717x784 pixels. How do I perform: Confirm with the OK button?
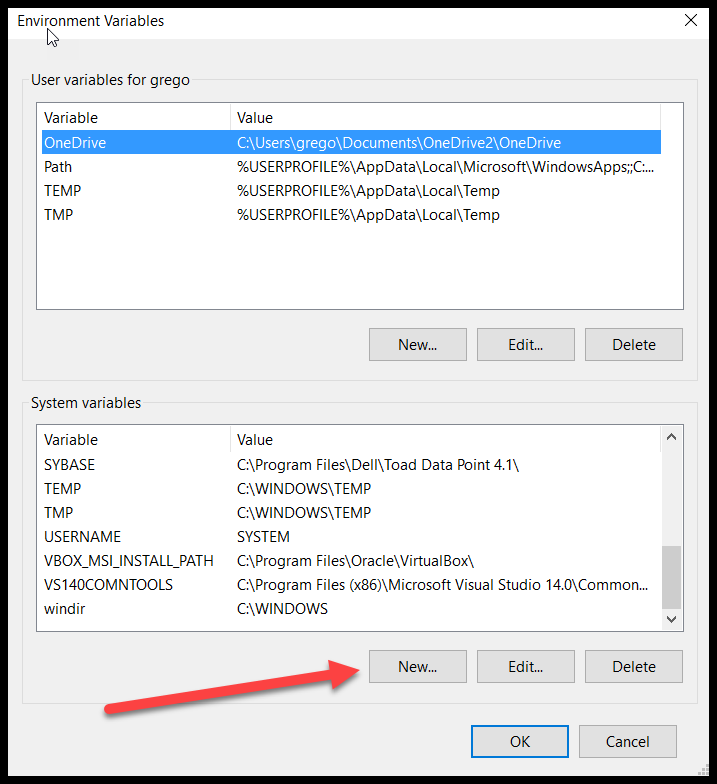click(520, 742)
